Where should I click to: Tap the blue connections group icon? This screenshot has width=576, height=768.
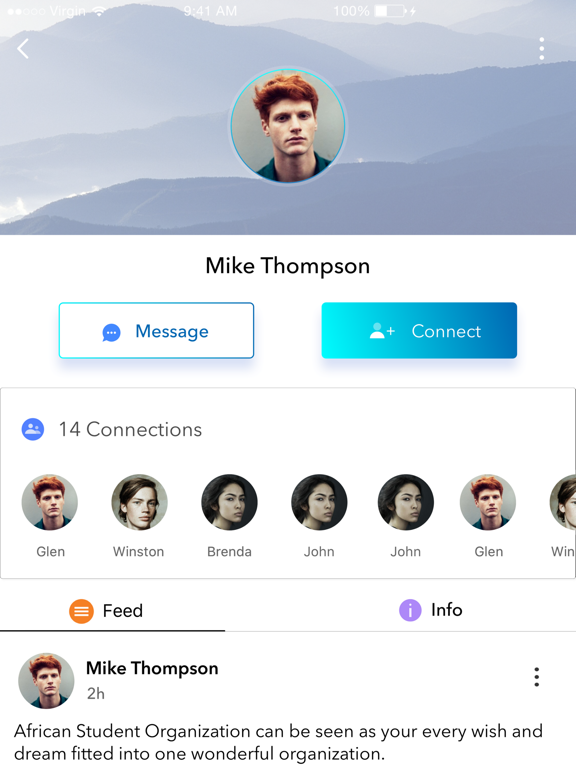click(33, 429)
